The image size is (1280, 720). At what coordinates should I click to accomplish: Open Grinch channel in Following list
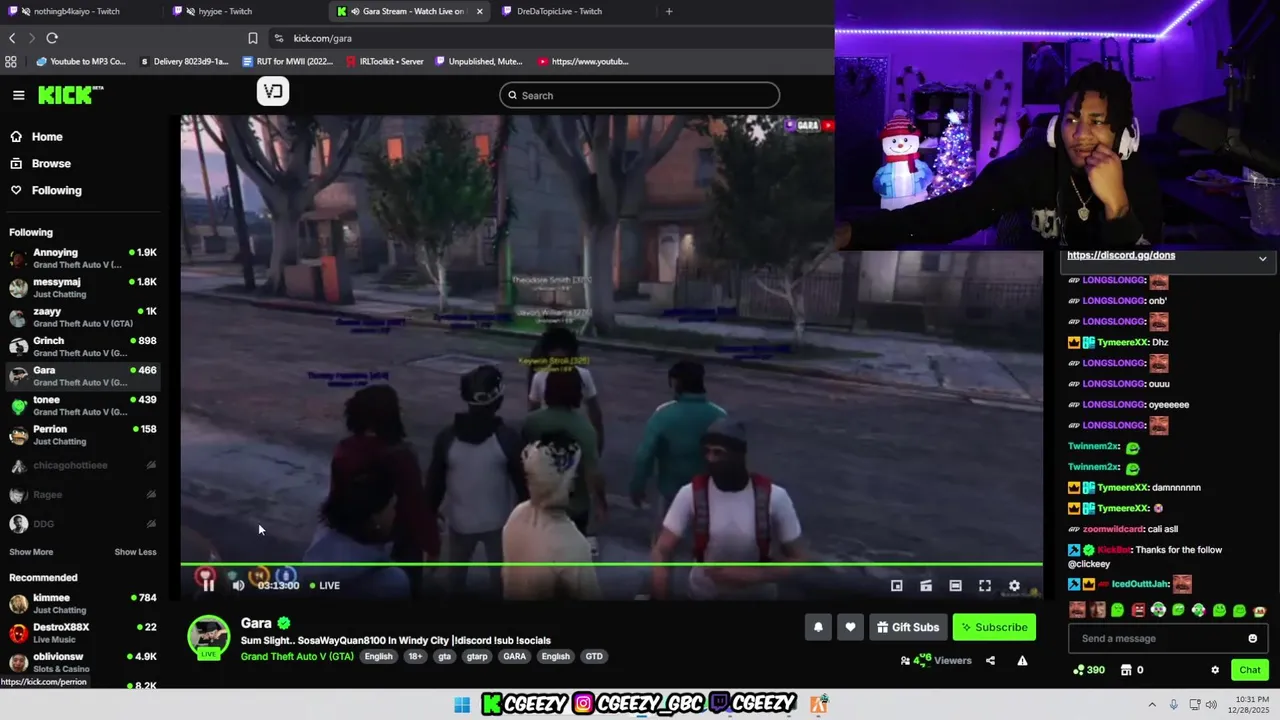[x=83, y=346]
